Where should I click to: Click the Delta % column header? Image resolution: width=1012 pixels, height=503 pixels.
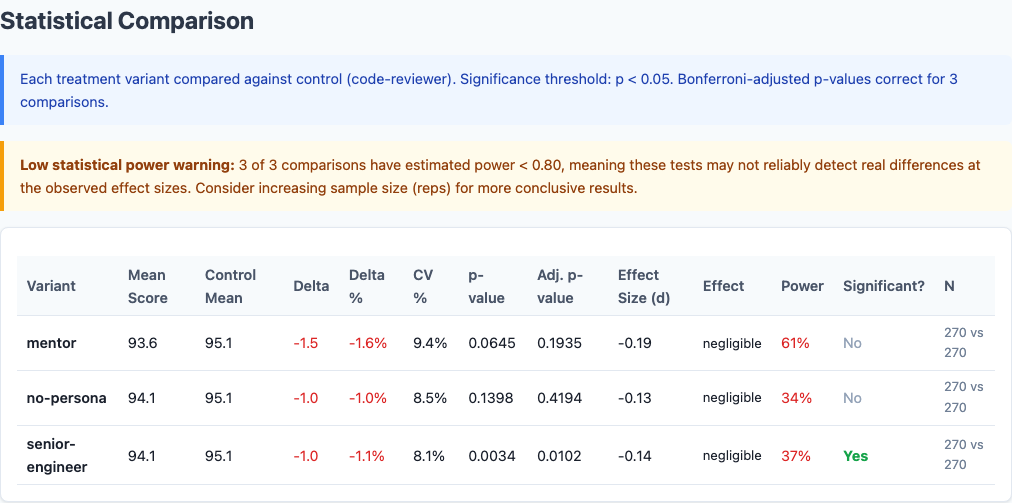pyautogui.click(x=366, y=286)
